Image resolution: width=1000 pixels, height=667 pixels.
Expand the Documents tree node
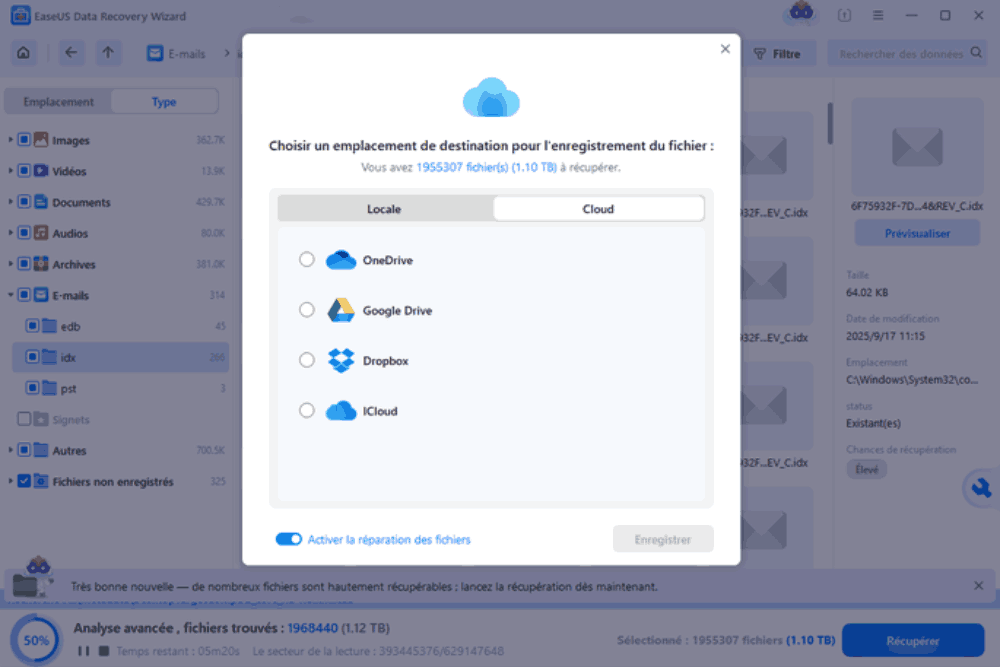(x=10, y=202)
